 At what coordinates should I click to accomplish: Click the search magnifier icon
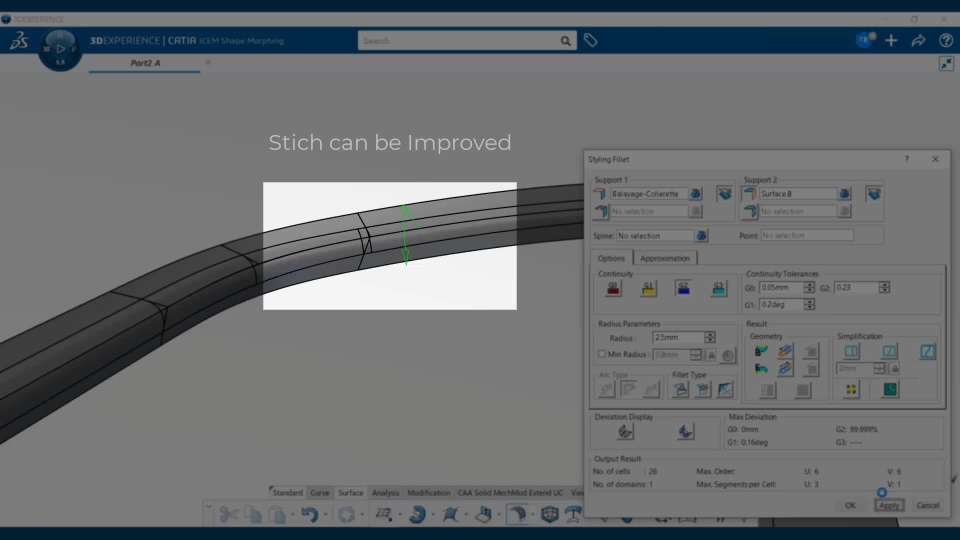[566, 41]
